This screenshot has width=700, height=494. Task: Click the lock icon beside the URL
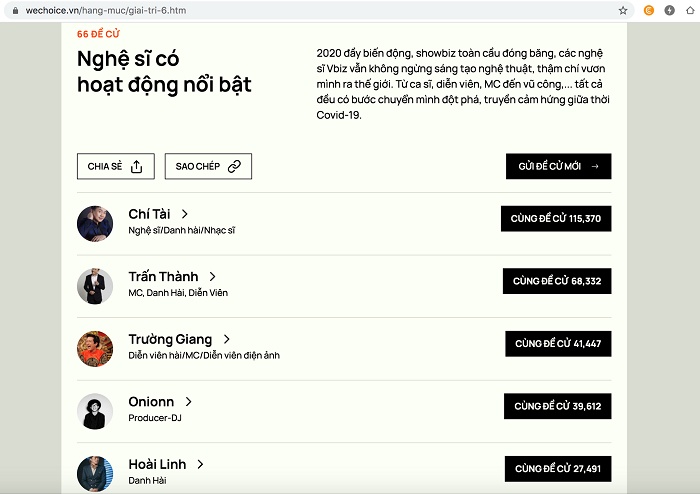tap(15, 10)
